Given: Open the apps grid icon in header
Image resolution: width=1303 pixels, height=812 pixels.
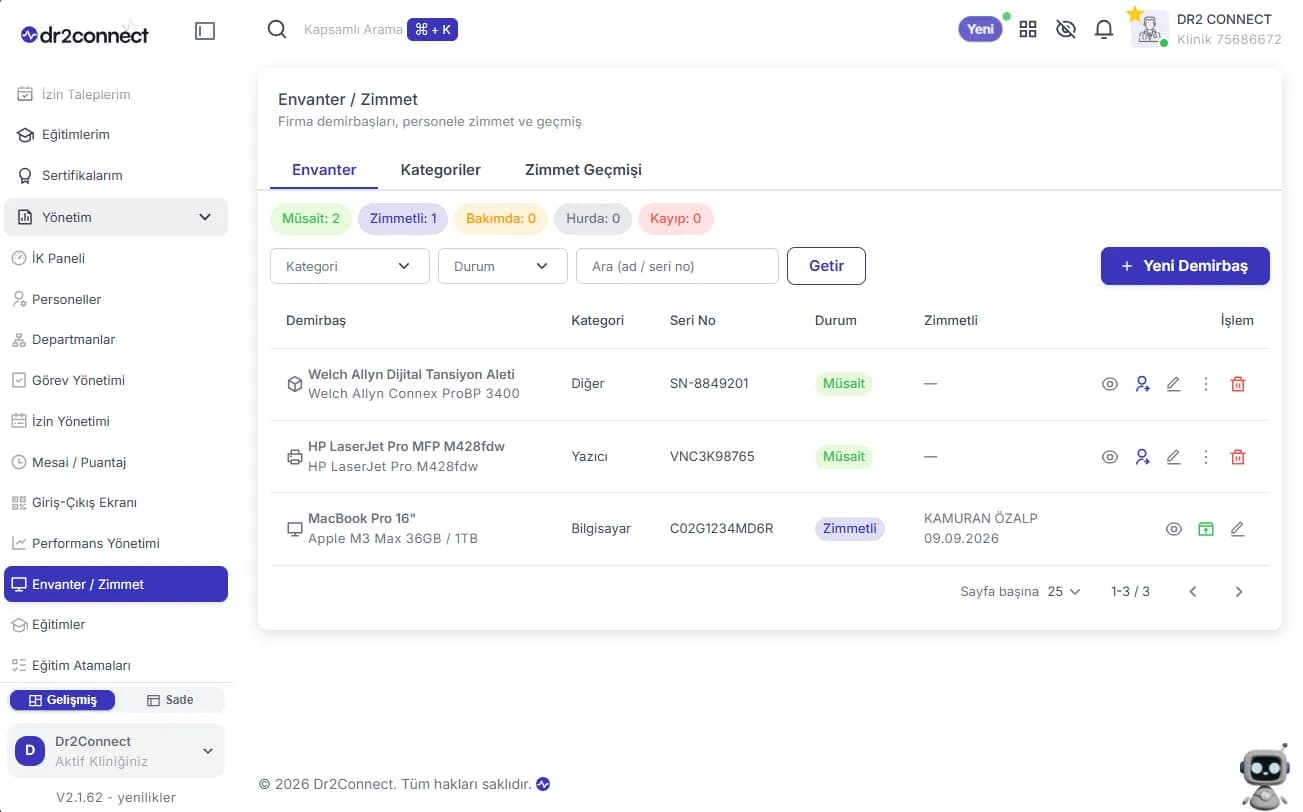Looking at the screenshot, I should 1028,29.
